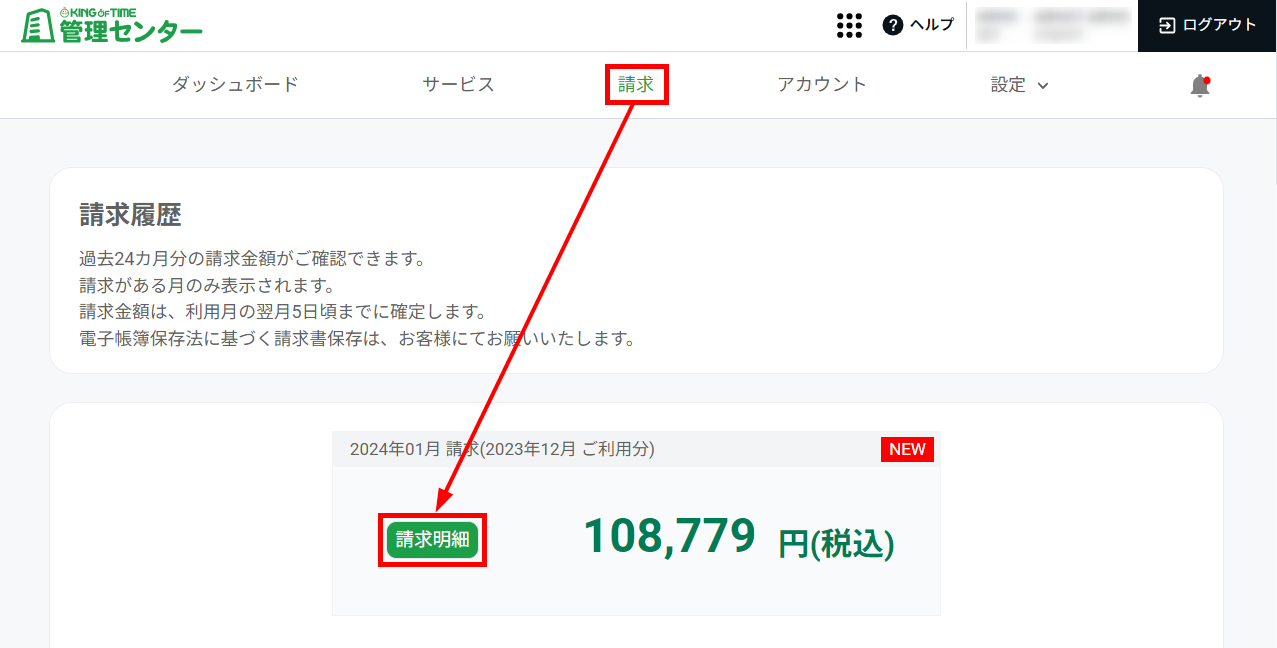The width and height of the screenshot is (1277, 648).
Task: Click the red NEW badge
Action: 907,449
